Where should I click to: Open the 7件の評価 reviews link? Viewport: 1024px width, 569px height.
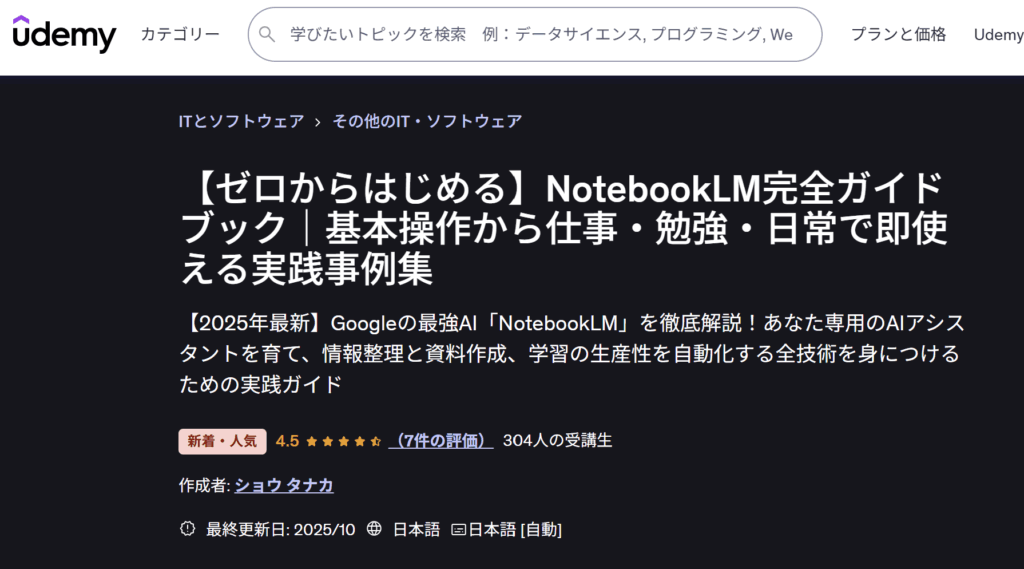point(441,441)
